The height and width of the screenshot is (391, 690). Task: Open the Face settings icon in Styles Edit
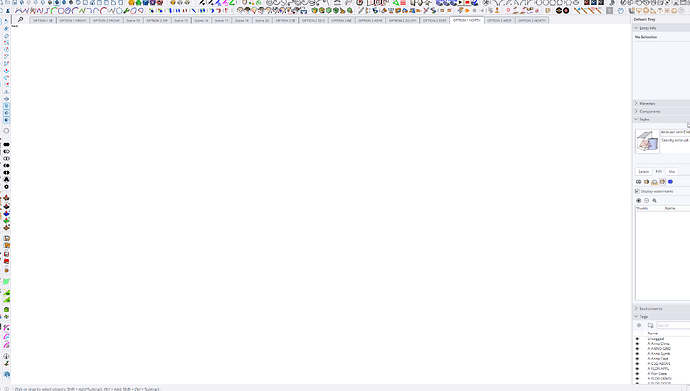tap(646, 182)
